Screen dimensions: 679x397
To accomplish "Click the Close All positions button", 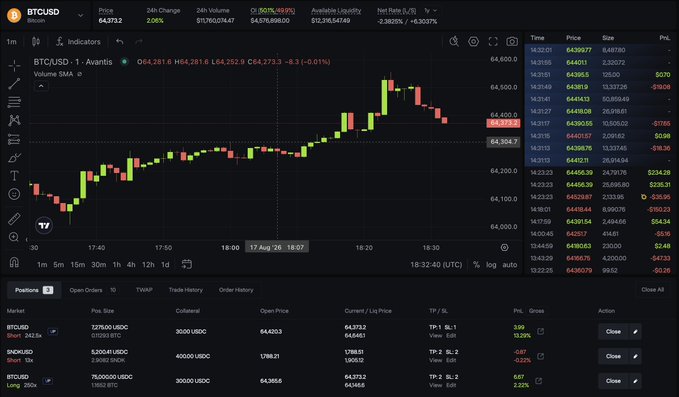I will click(x=652, y=290).
